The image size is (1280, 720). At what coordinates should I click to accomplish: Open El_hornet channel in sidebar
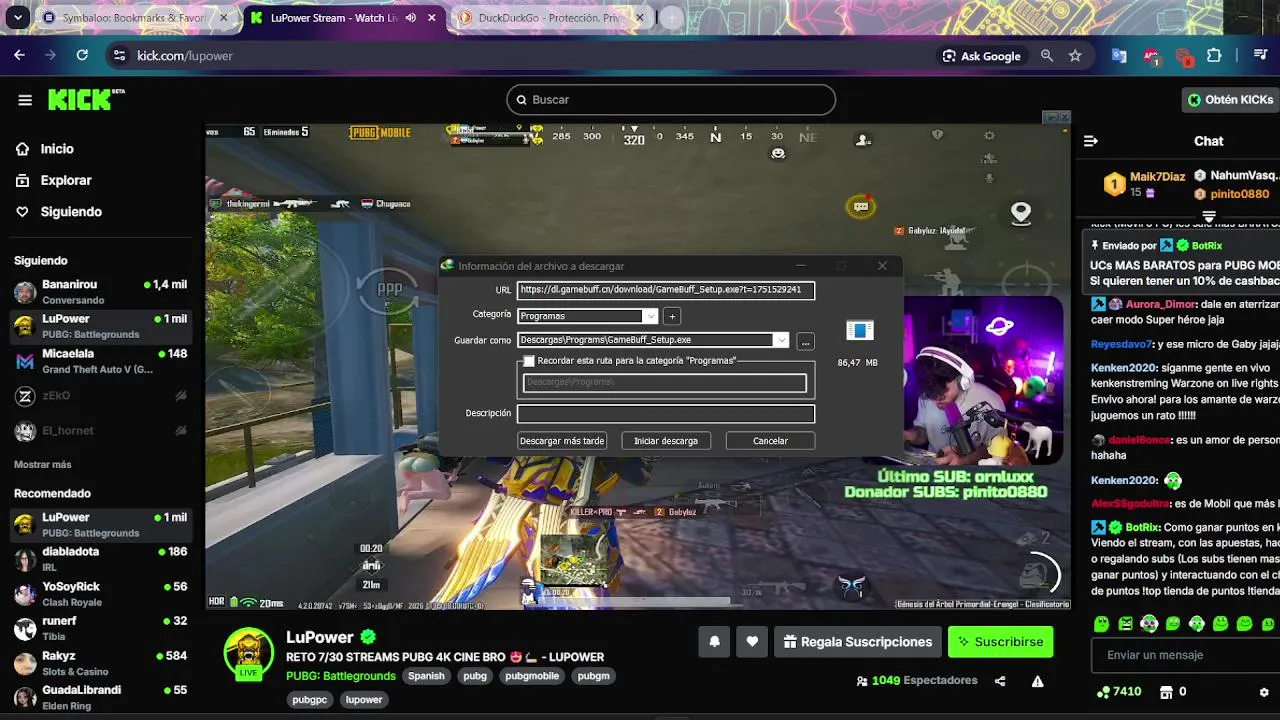point(99,431)
